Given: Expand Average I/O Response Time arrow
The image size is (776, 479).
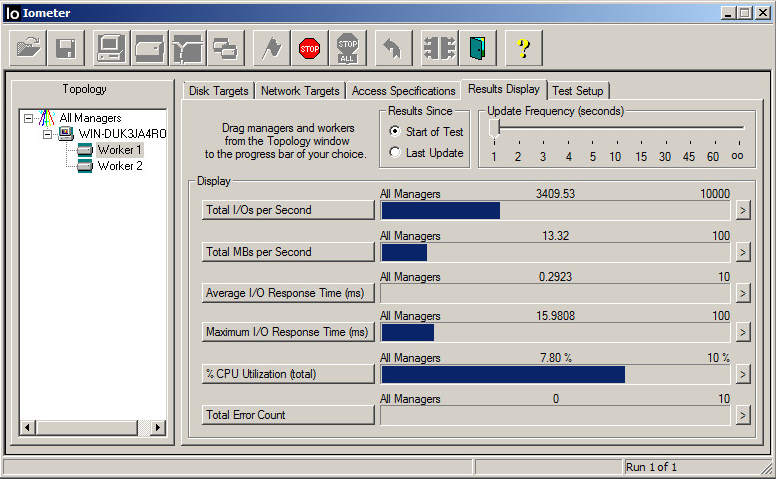Looking at the screenshot, I should click(742, 293).
